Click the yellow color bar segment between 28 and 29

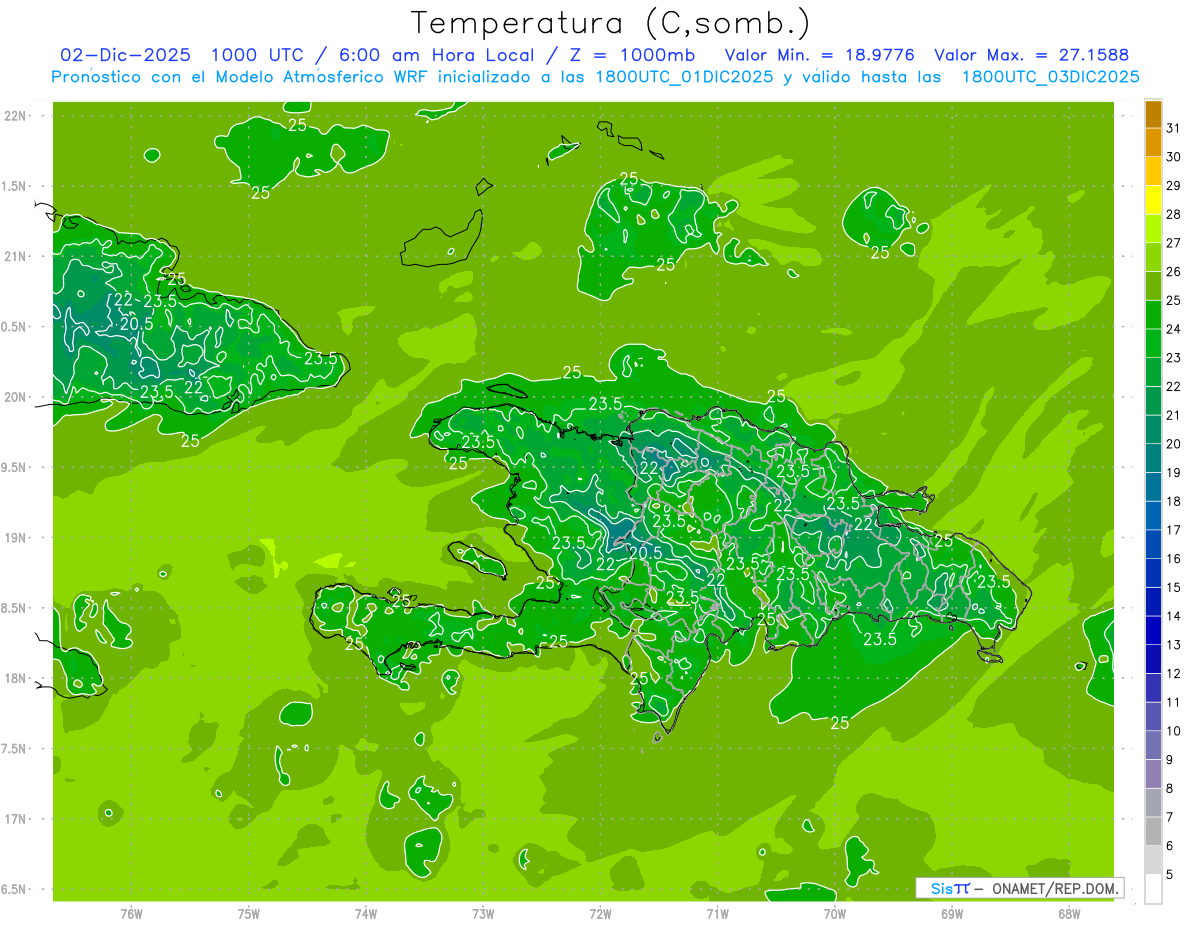pos(1153,200)
